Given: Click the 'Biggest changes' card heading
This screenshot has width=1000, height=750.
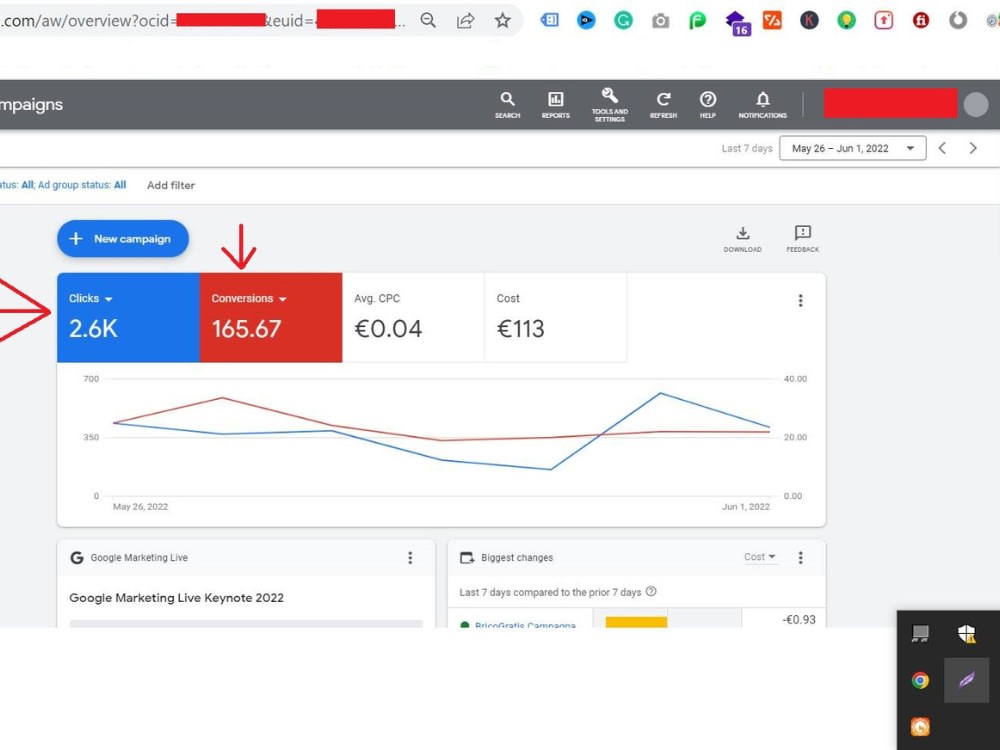Looking at the screenshot, I should tap(517, 557).
